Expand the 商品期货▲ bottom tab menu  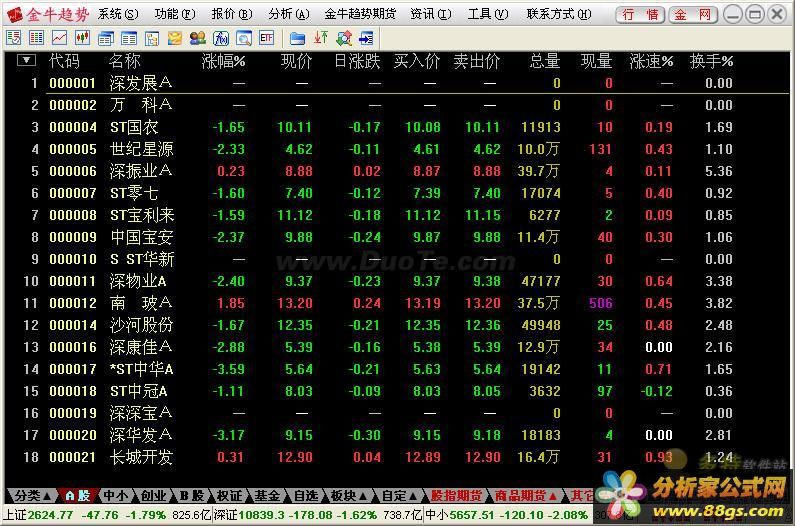point(526,495)
